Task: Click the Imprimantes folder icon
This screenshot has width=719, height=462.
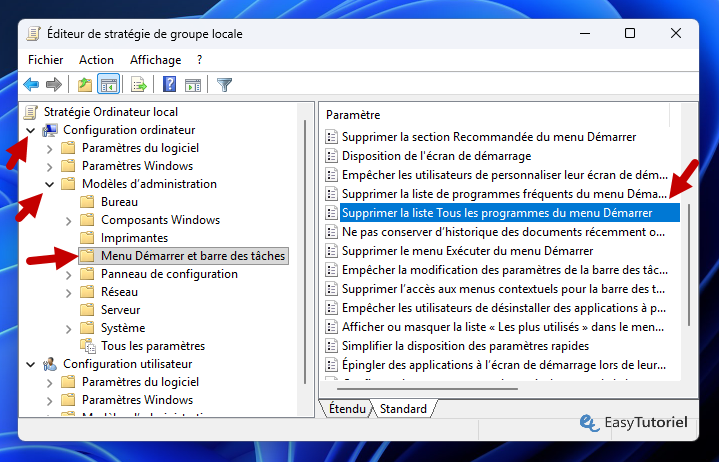Action: point(87,238)
